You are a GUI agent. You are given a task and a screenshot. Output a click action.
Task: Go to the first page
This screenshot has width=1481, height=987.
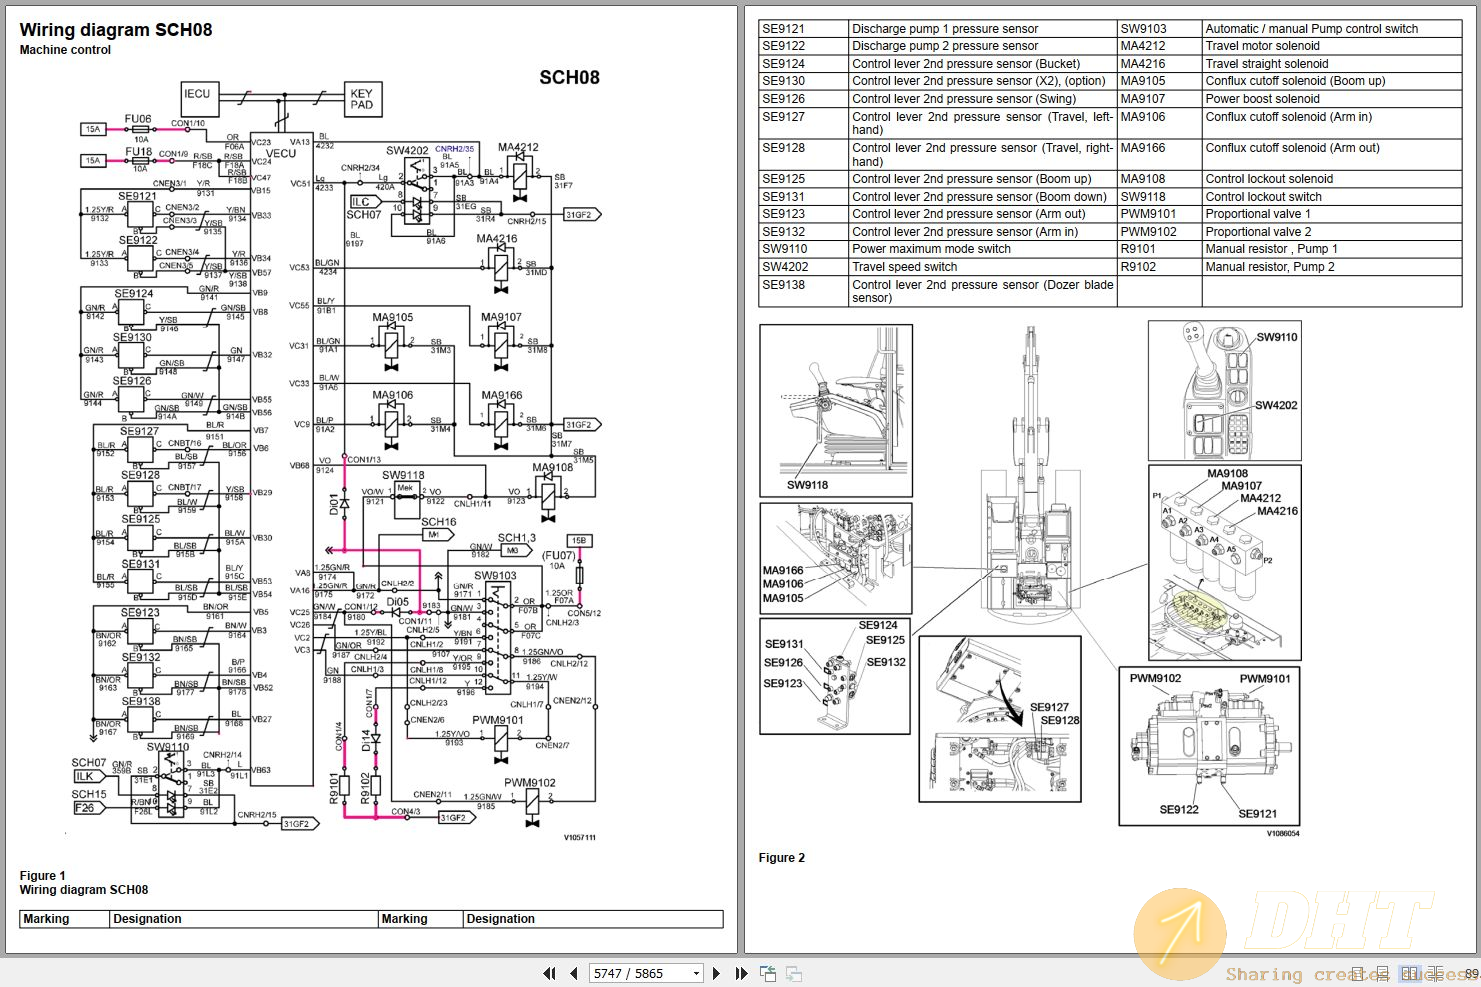coord(549,973)
